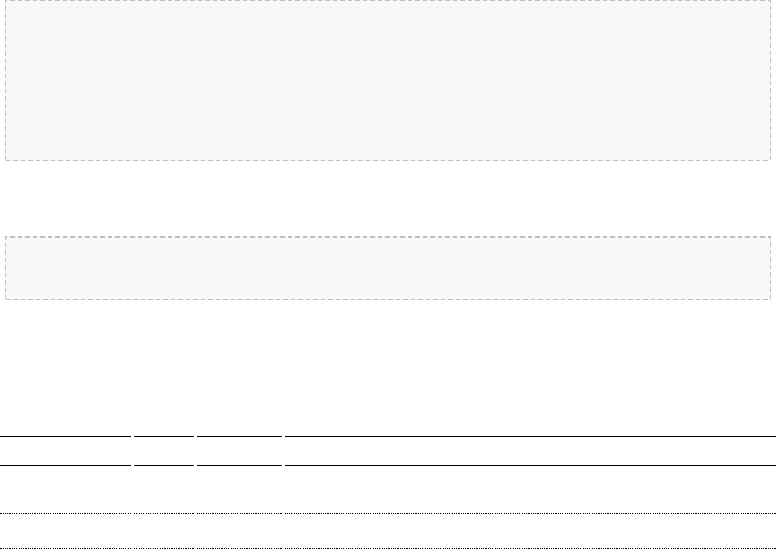Click the blank area above the table

pos(388,370)
